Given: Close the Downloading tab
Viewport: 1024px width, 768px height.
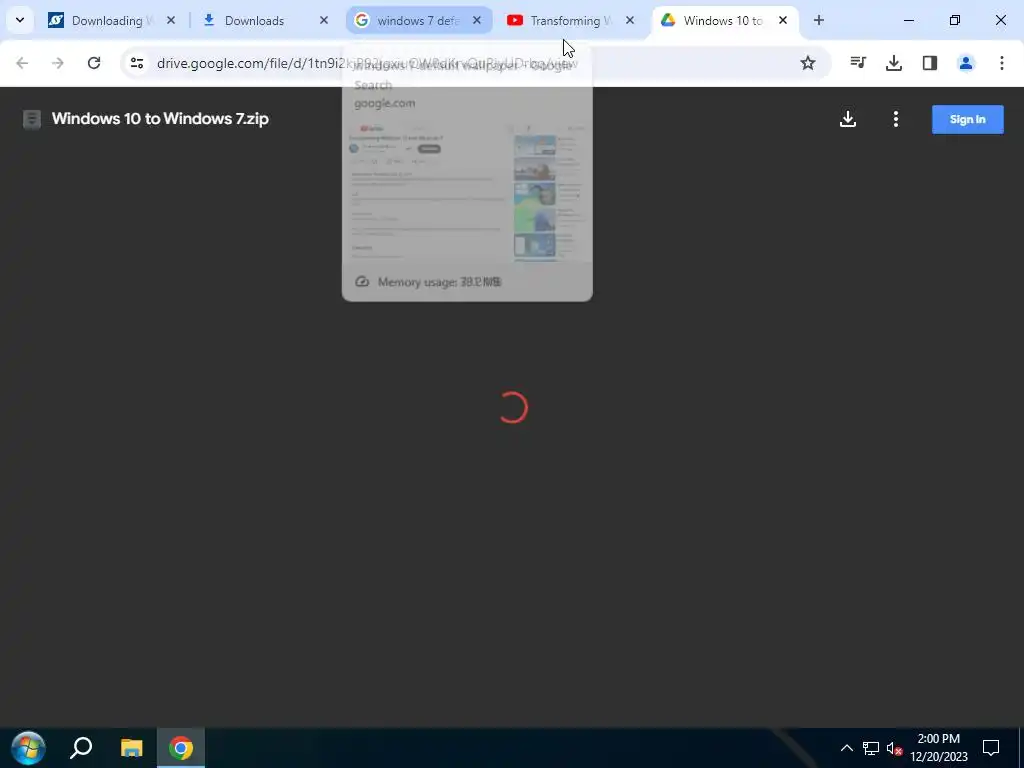Looking at the screenshot, I should coord(170,20).
